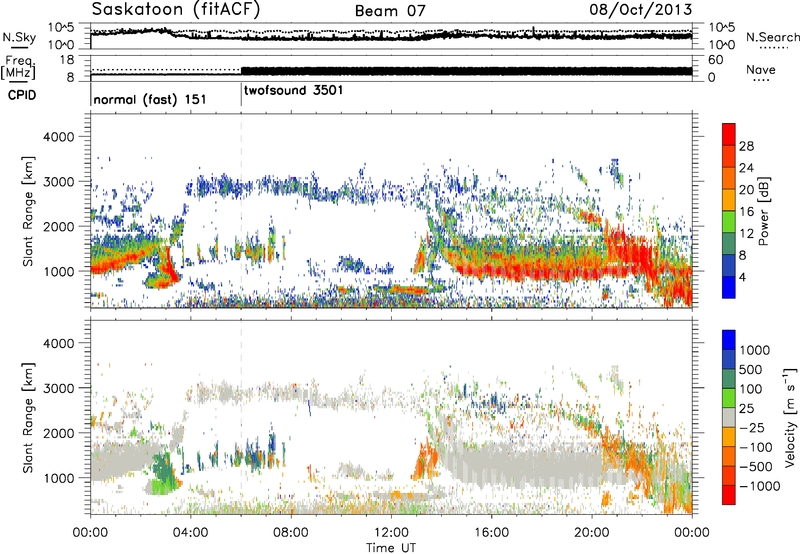The width and height of the screenshot is (800, 554).
Task: Click the 20:00 time tick label
Action: tap(591, 533)
